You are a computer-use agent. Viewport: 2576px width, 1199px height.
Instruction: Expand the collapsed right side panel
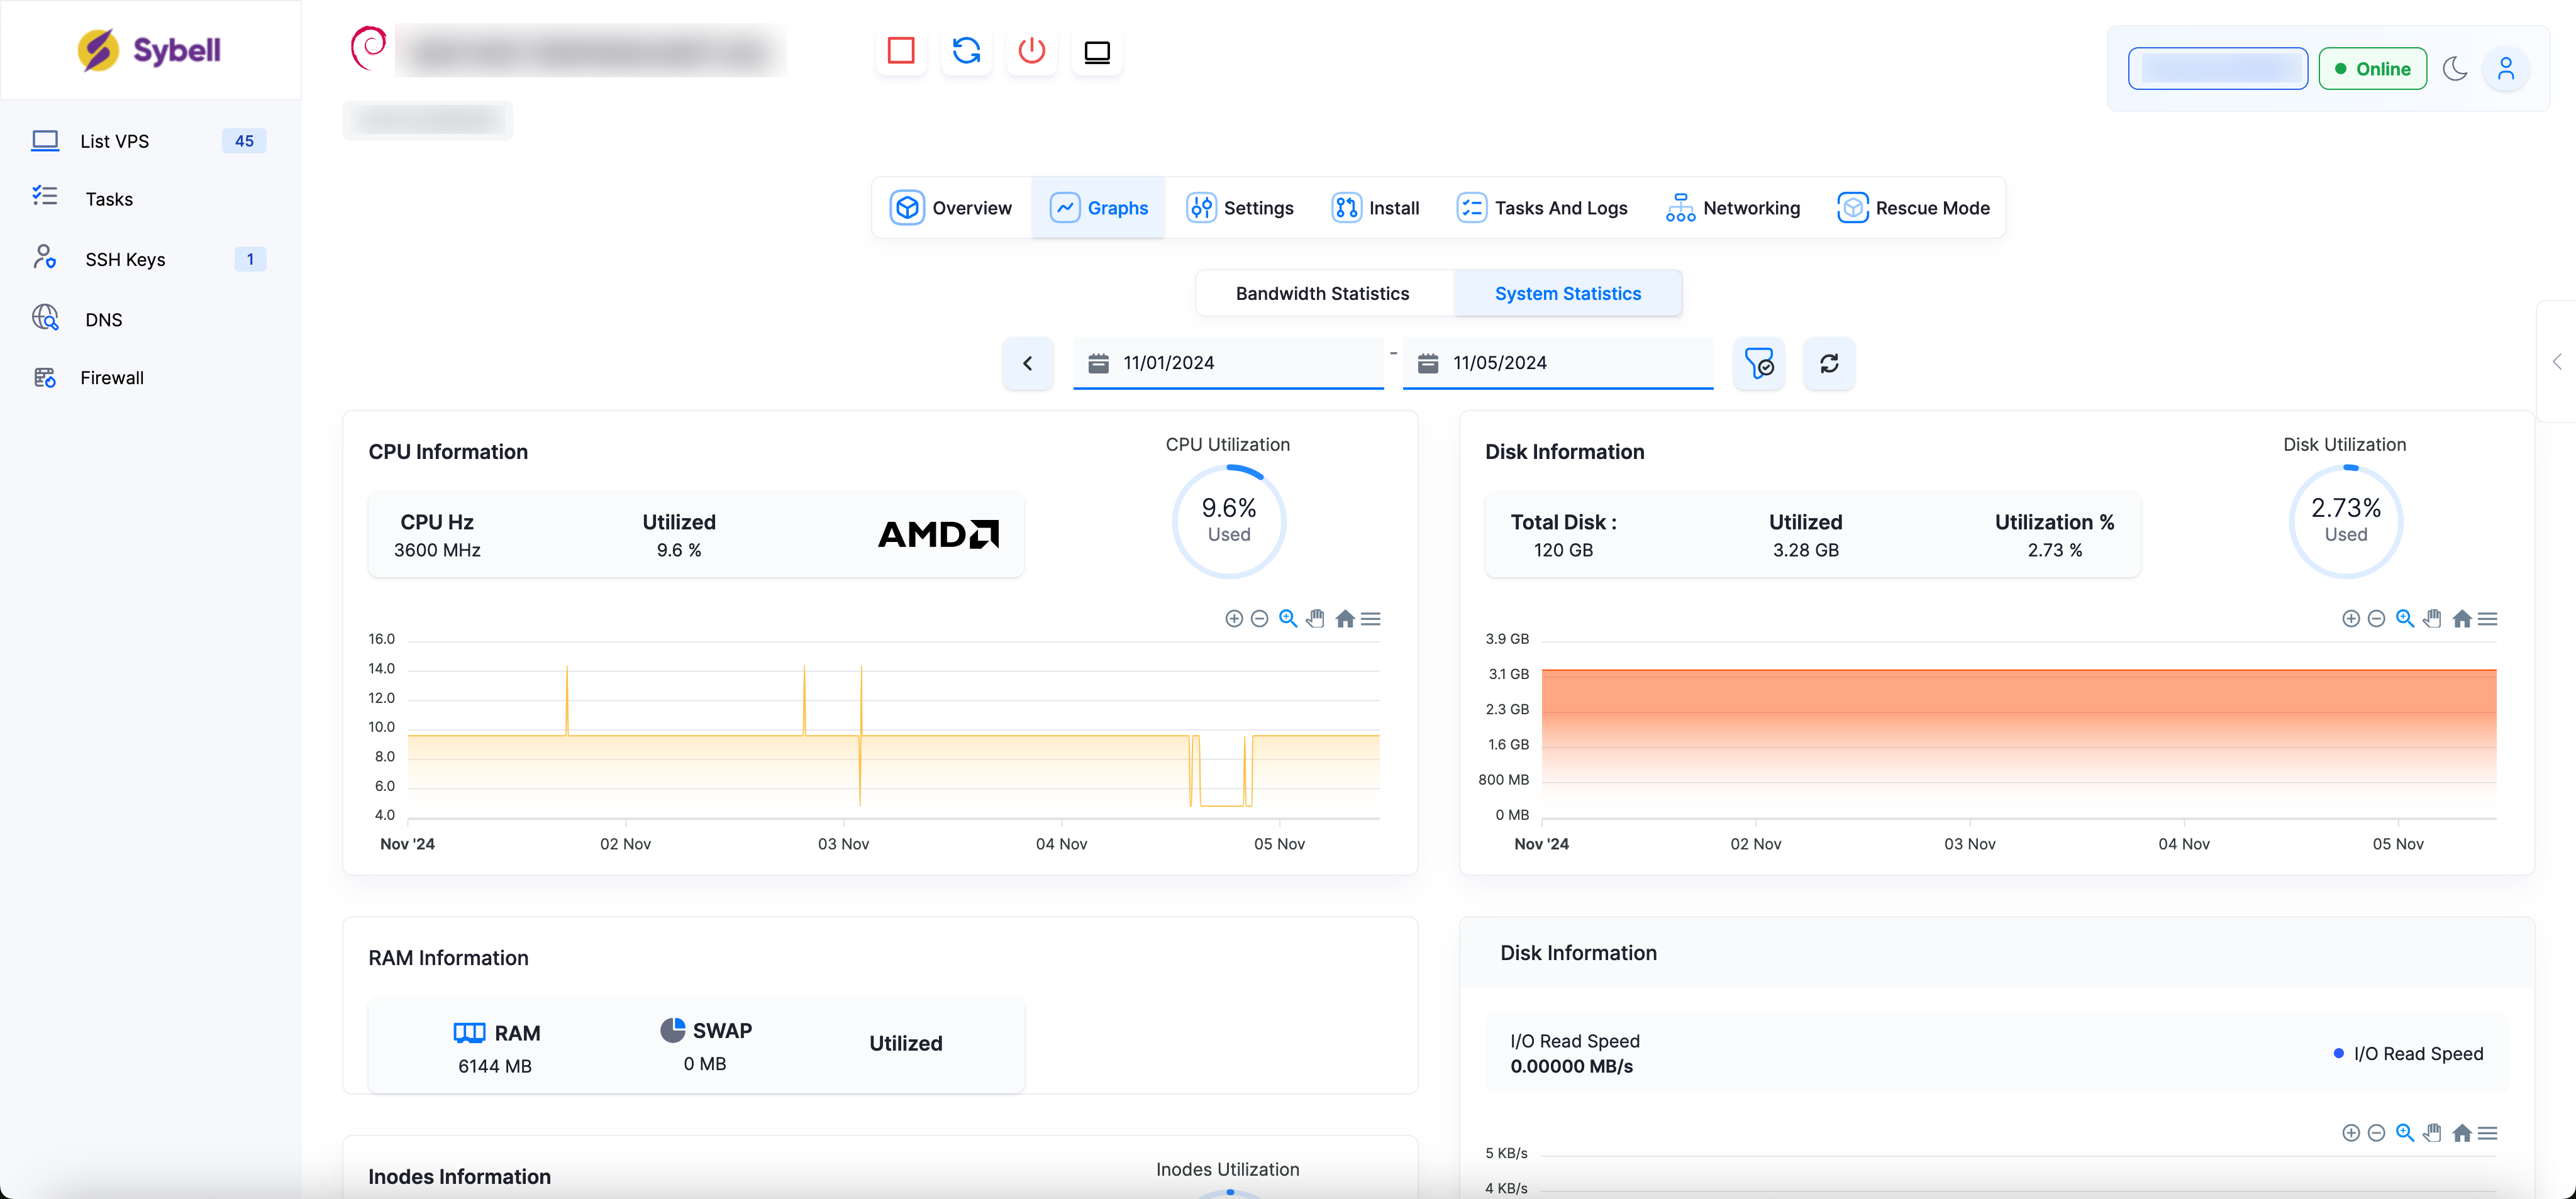2557,362
